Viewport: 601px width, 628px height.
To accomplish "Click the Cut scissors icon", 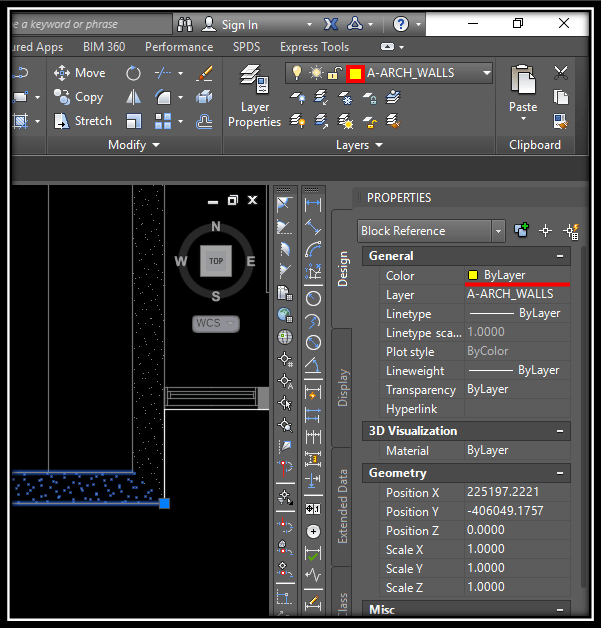I will pos(561,73).
